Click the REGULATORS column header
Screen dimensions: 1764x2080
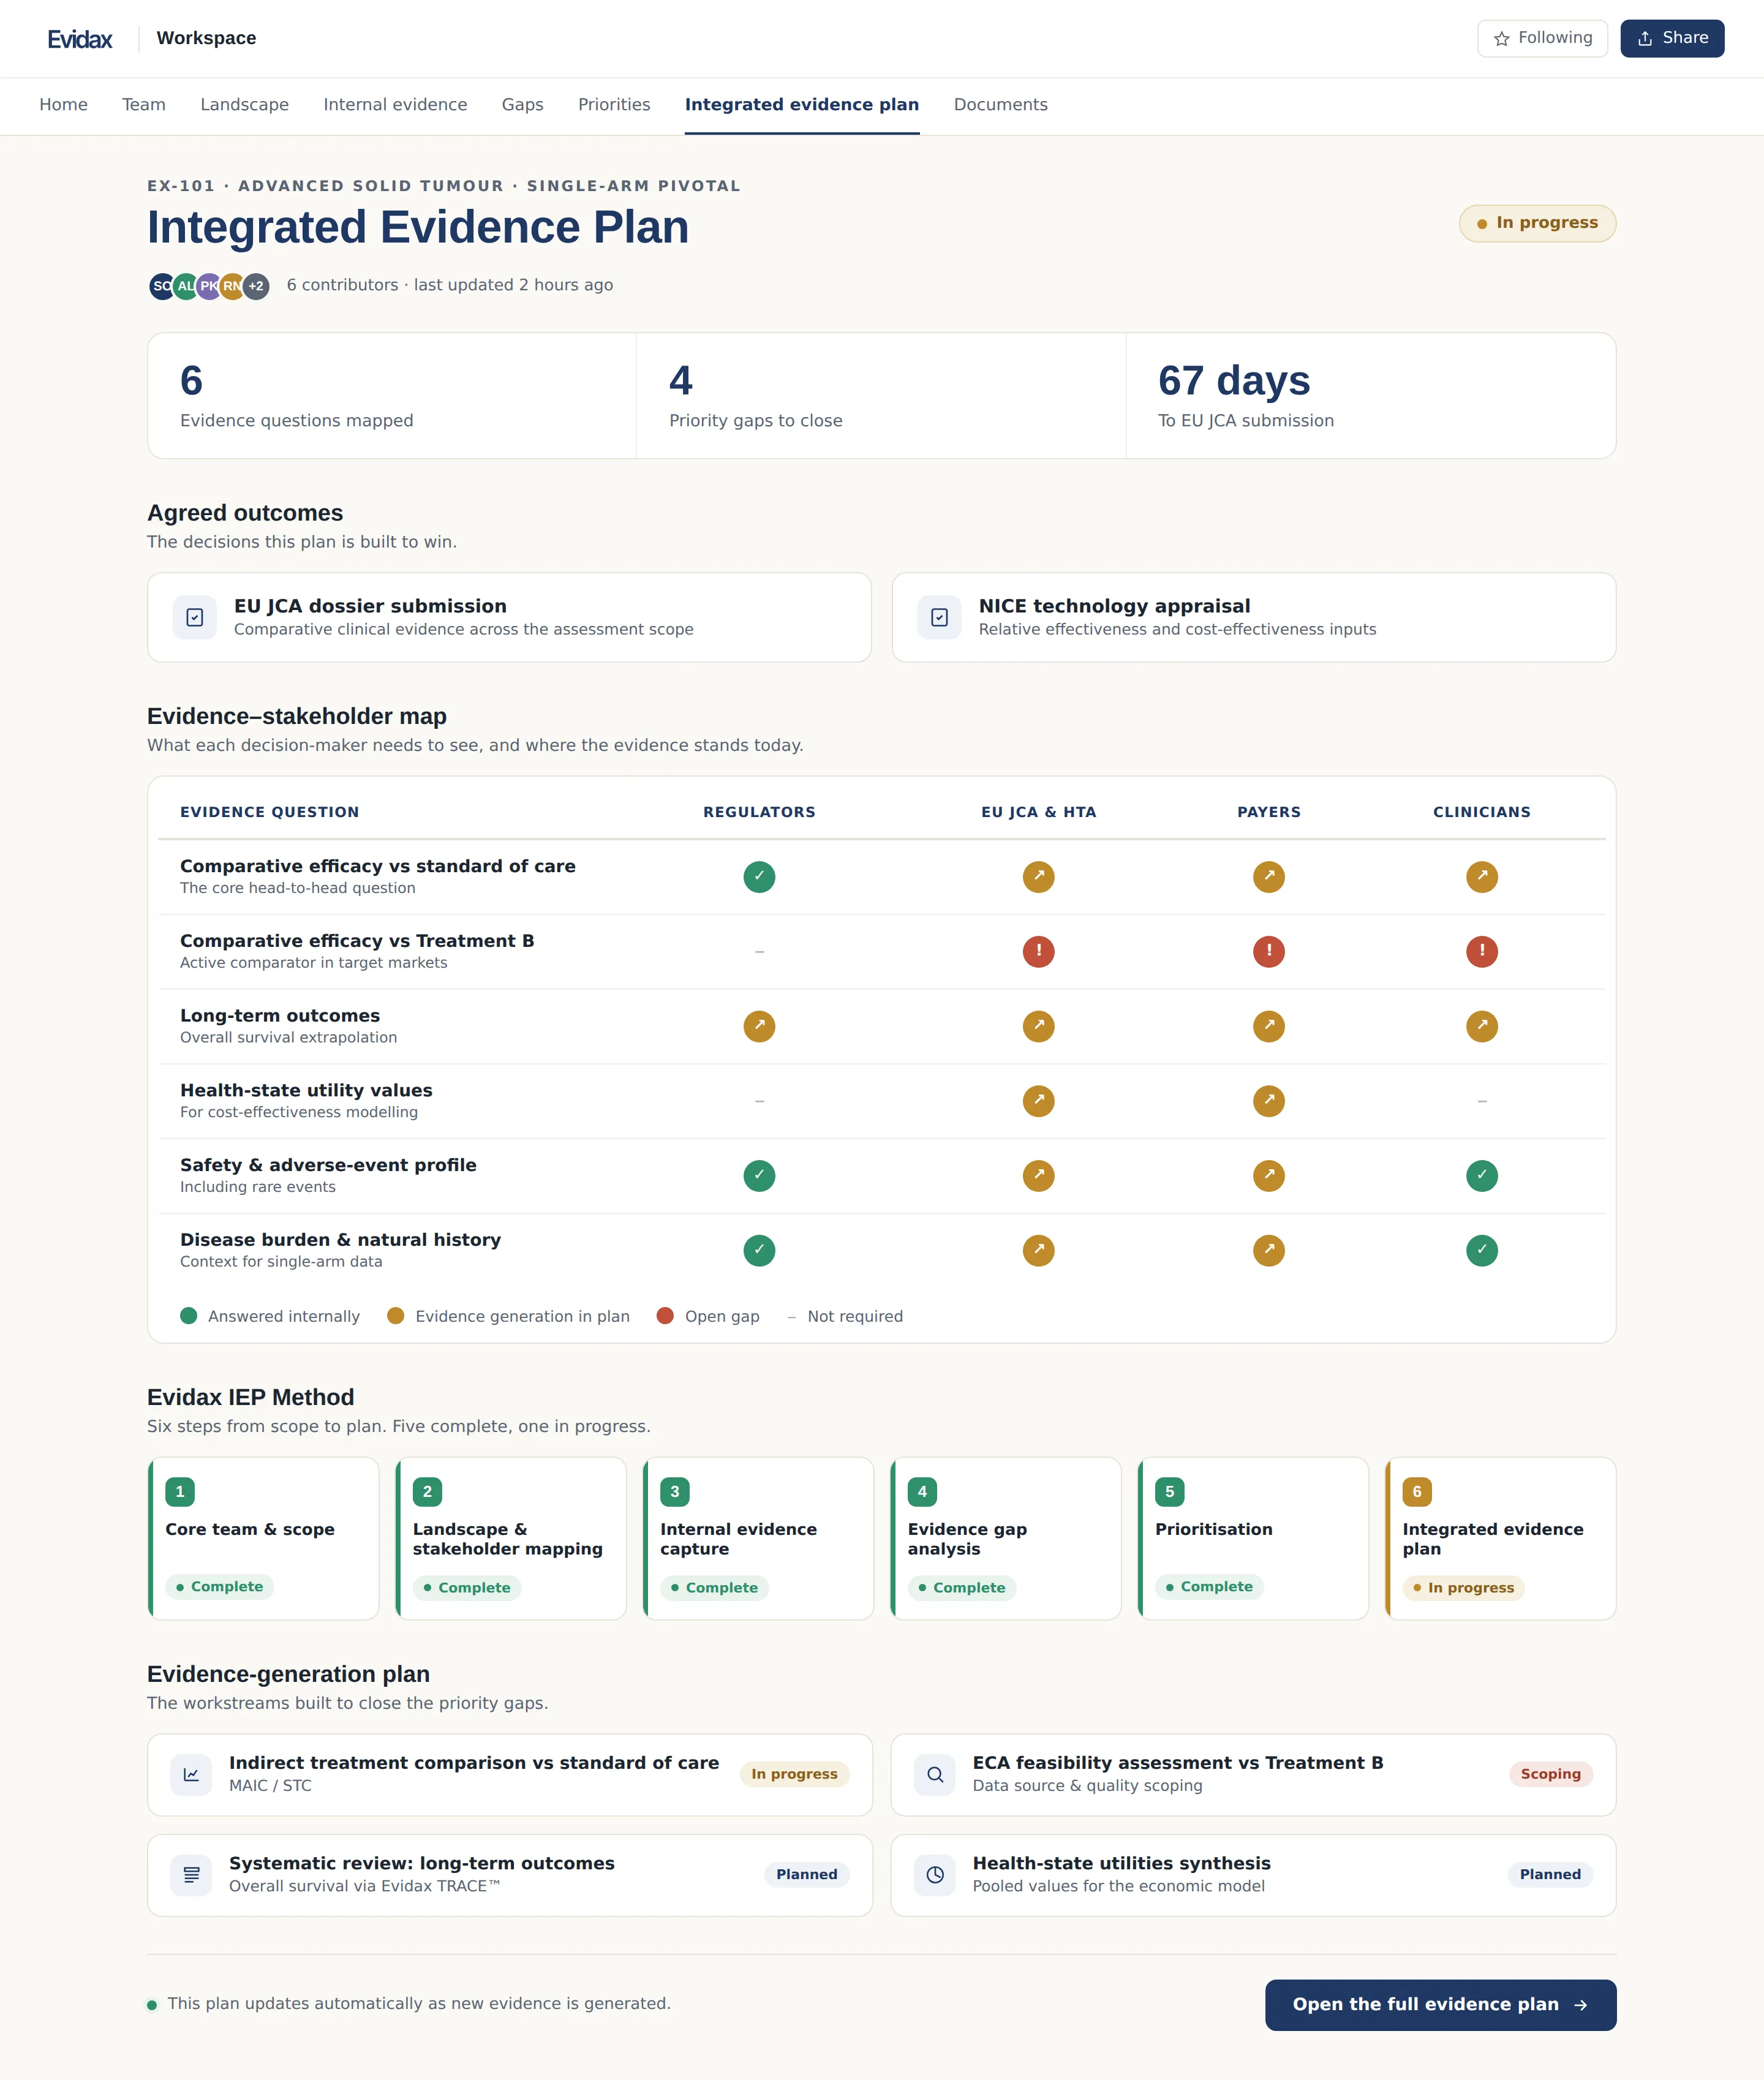759,812
